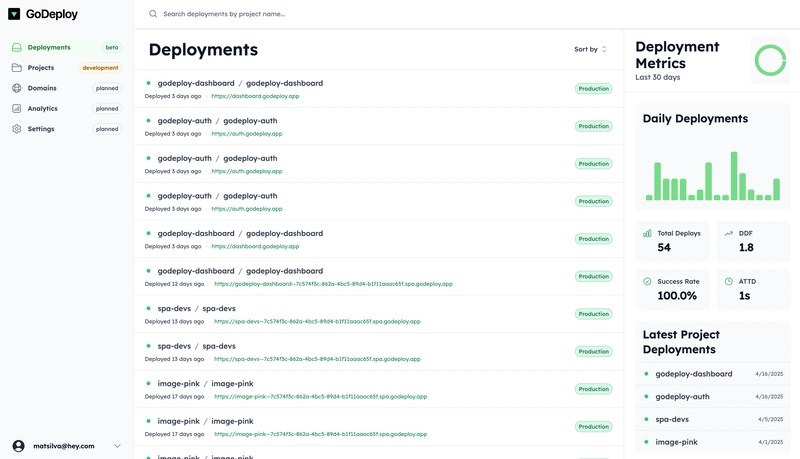Click the Total Deploys bar chart icon
The height and width of the screenshot is (459, 800).
647,233
